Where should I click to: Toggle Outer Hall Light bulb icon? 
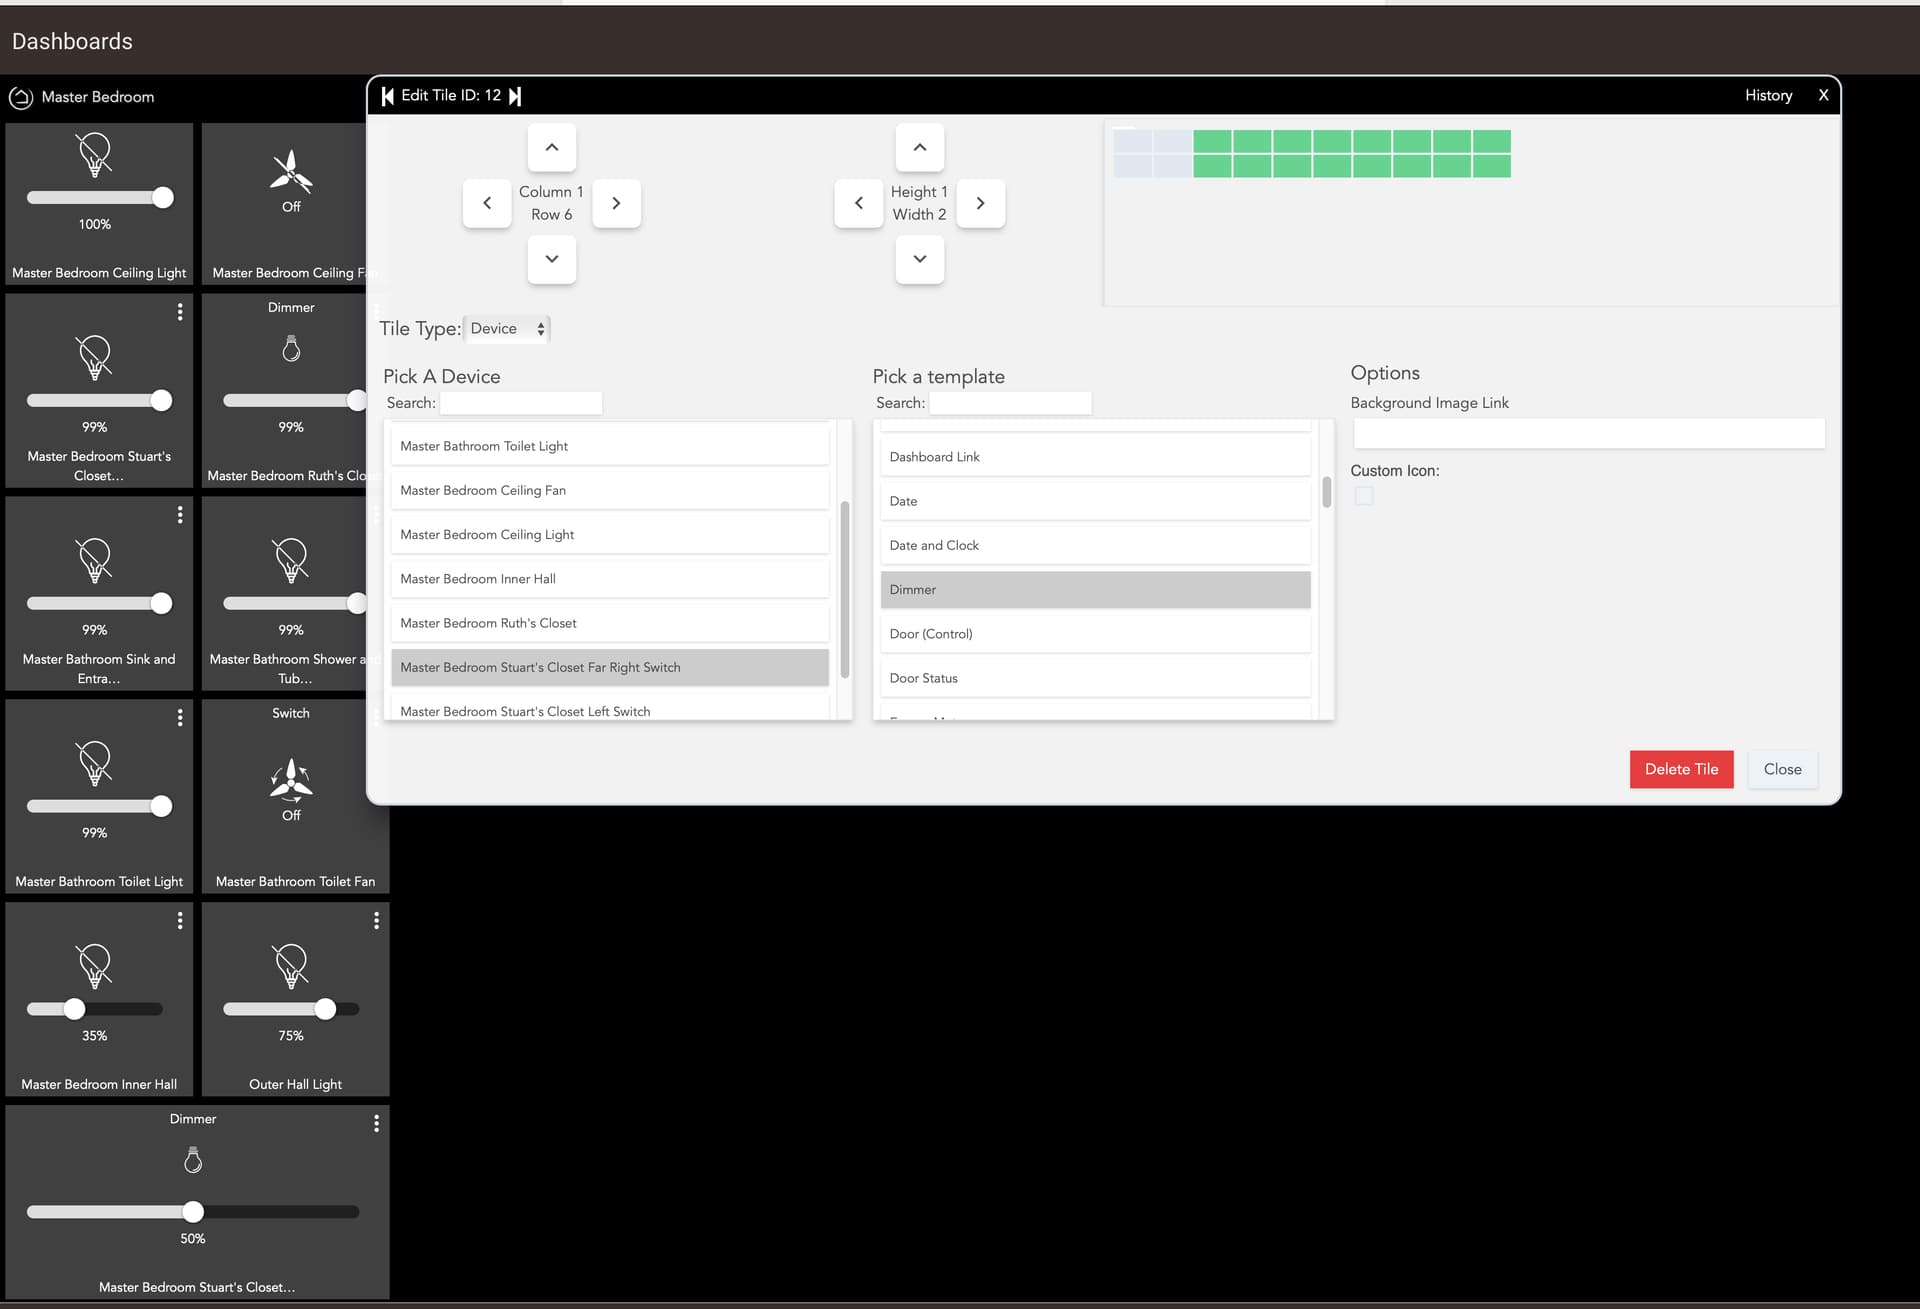coord(291,967)
